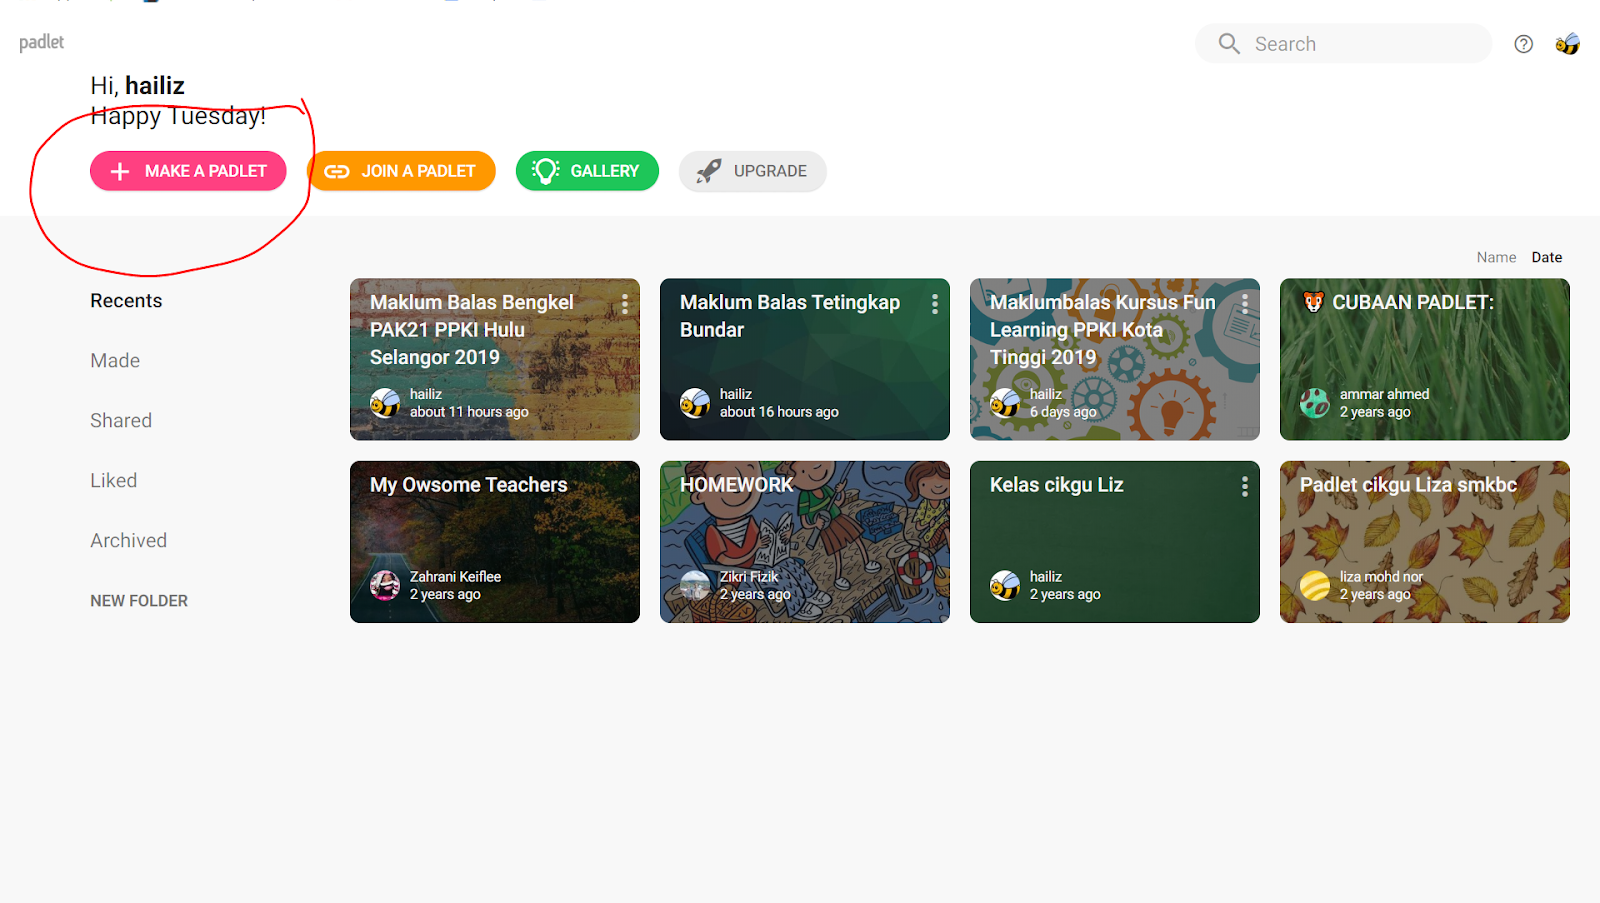This screenshot has height=903, width=1600.
Task: Select Made in sidebar
Action: [x=115, y=361]
